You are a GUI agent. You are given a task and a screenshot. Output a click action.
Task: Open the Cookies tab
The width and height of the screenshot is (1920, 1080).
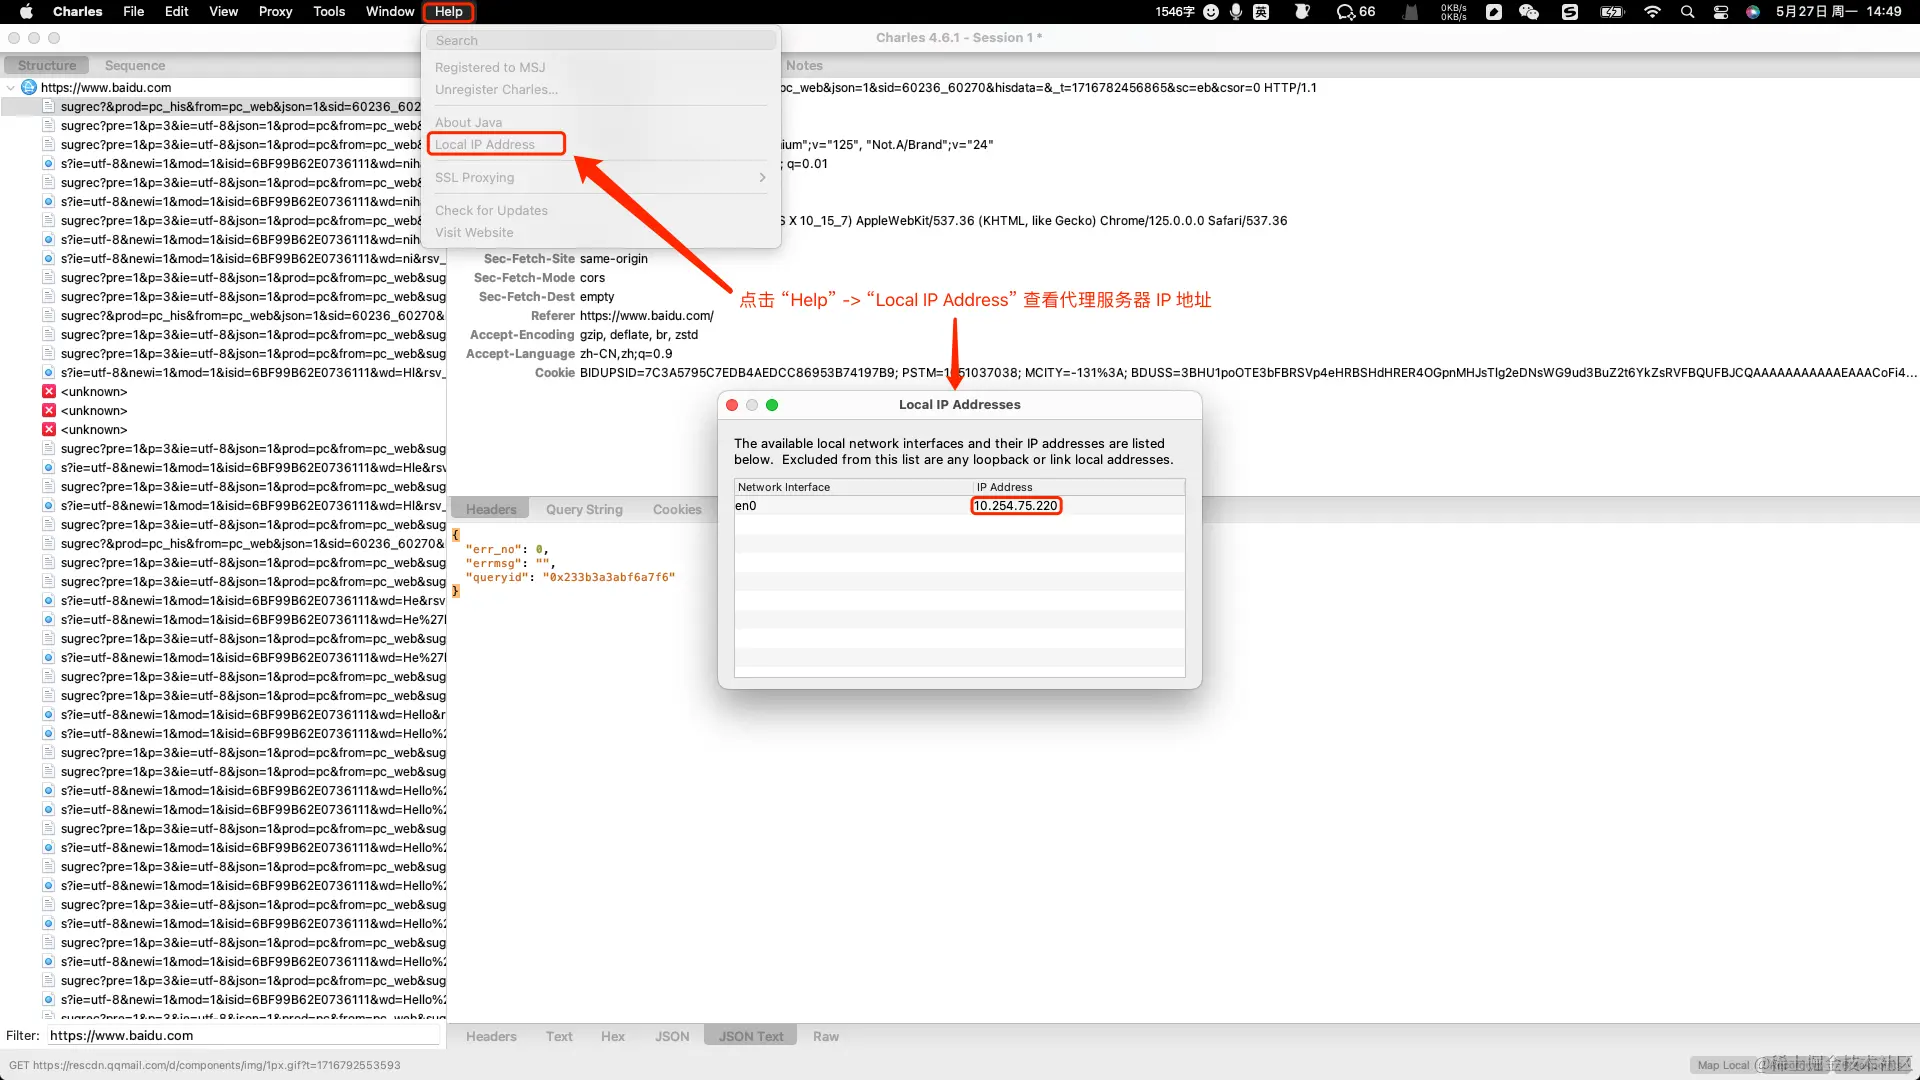[x=677, y=509]
